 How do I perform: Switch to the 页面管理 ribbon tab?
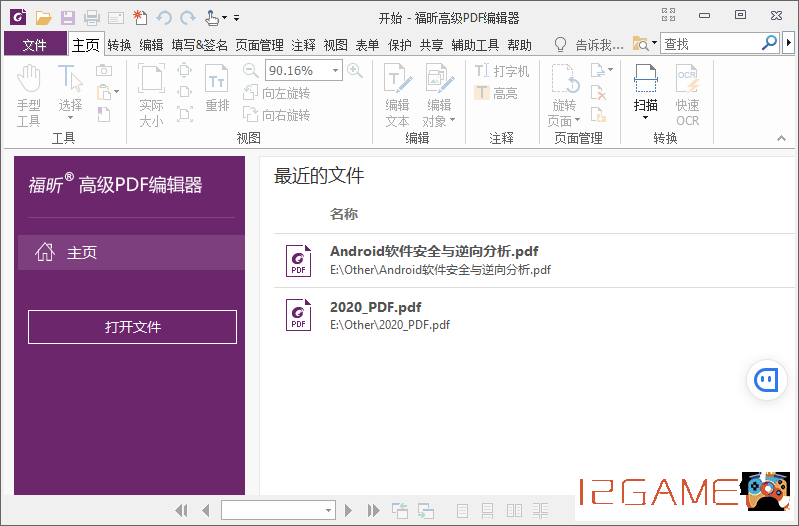point(259,45)
